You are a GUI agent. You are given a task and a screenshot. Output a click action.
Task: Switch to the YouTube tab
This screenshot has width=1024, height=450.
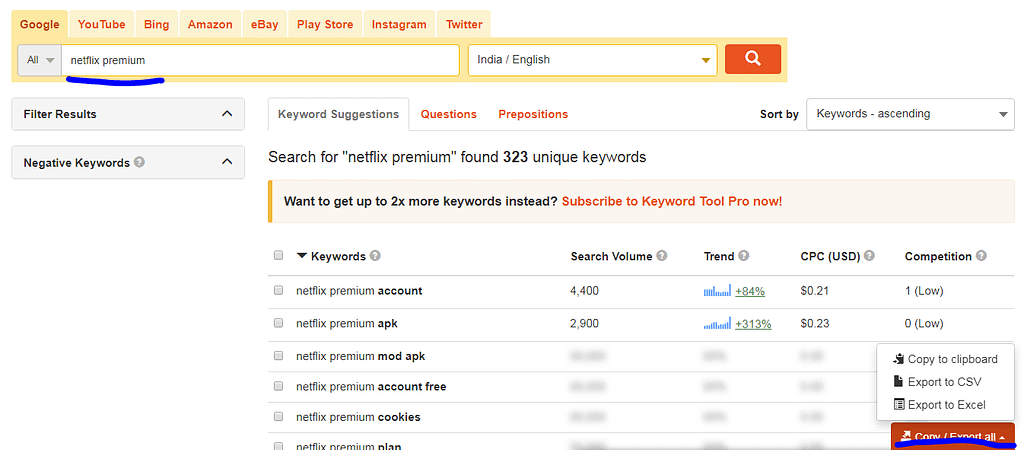click(101, 24)
